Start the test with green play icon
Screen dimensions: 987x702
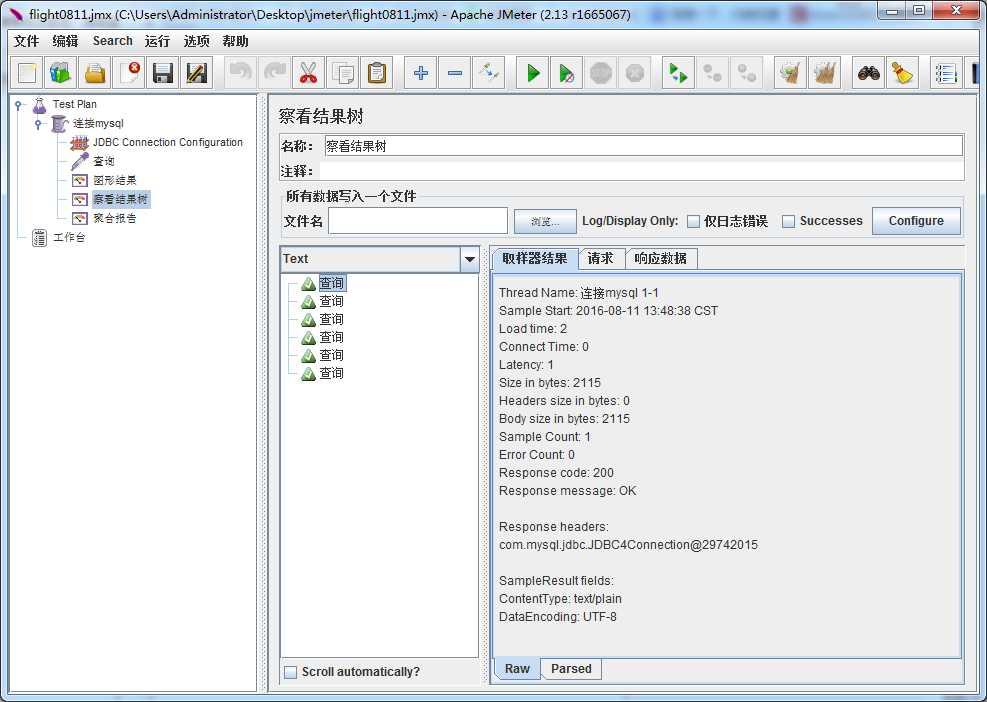(533, 73)
